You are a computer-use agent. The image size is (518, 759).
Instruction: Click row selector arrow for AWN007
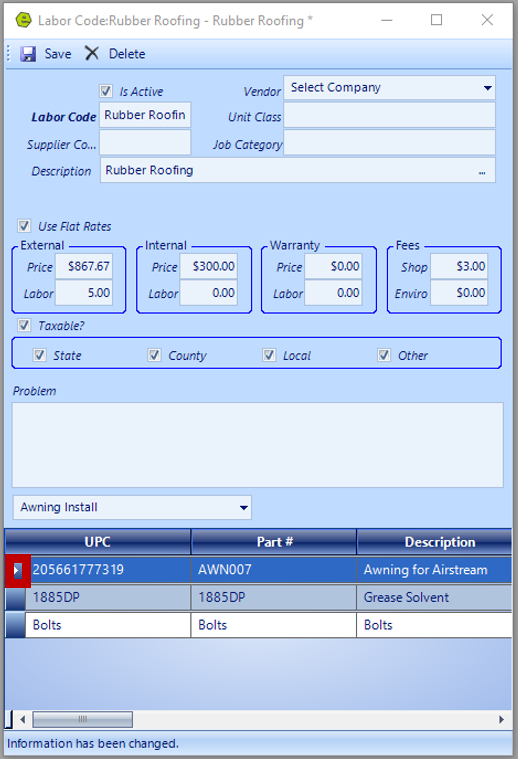(x=17, y=571)
